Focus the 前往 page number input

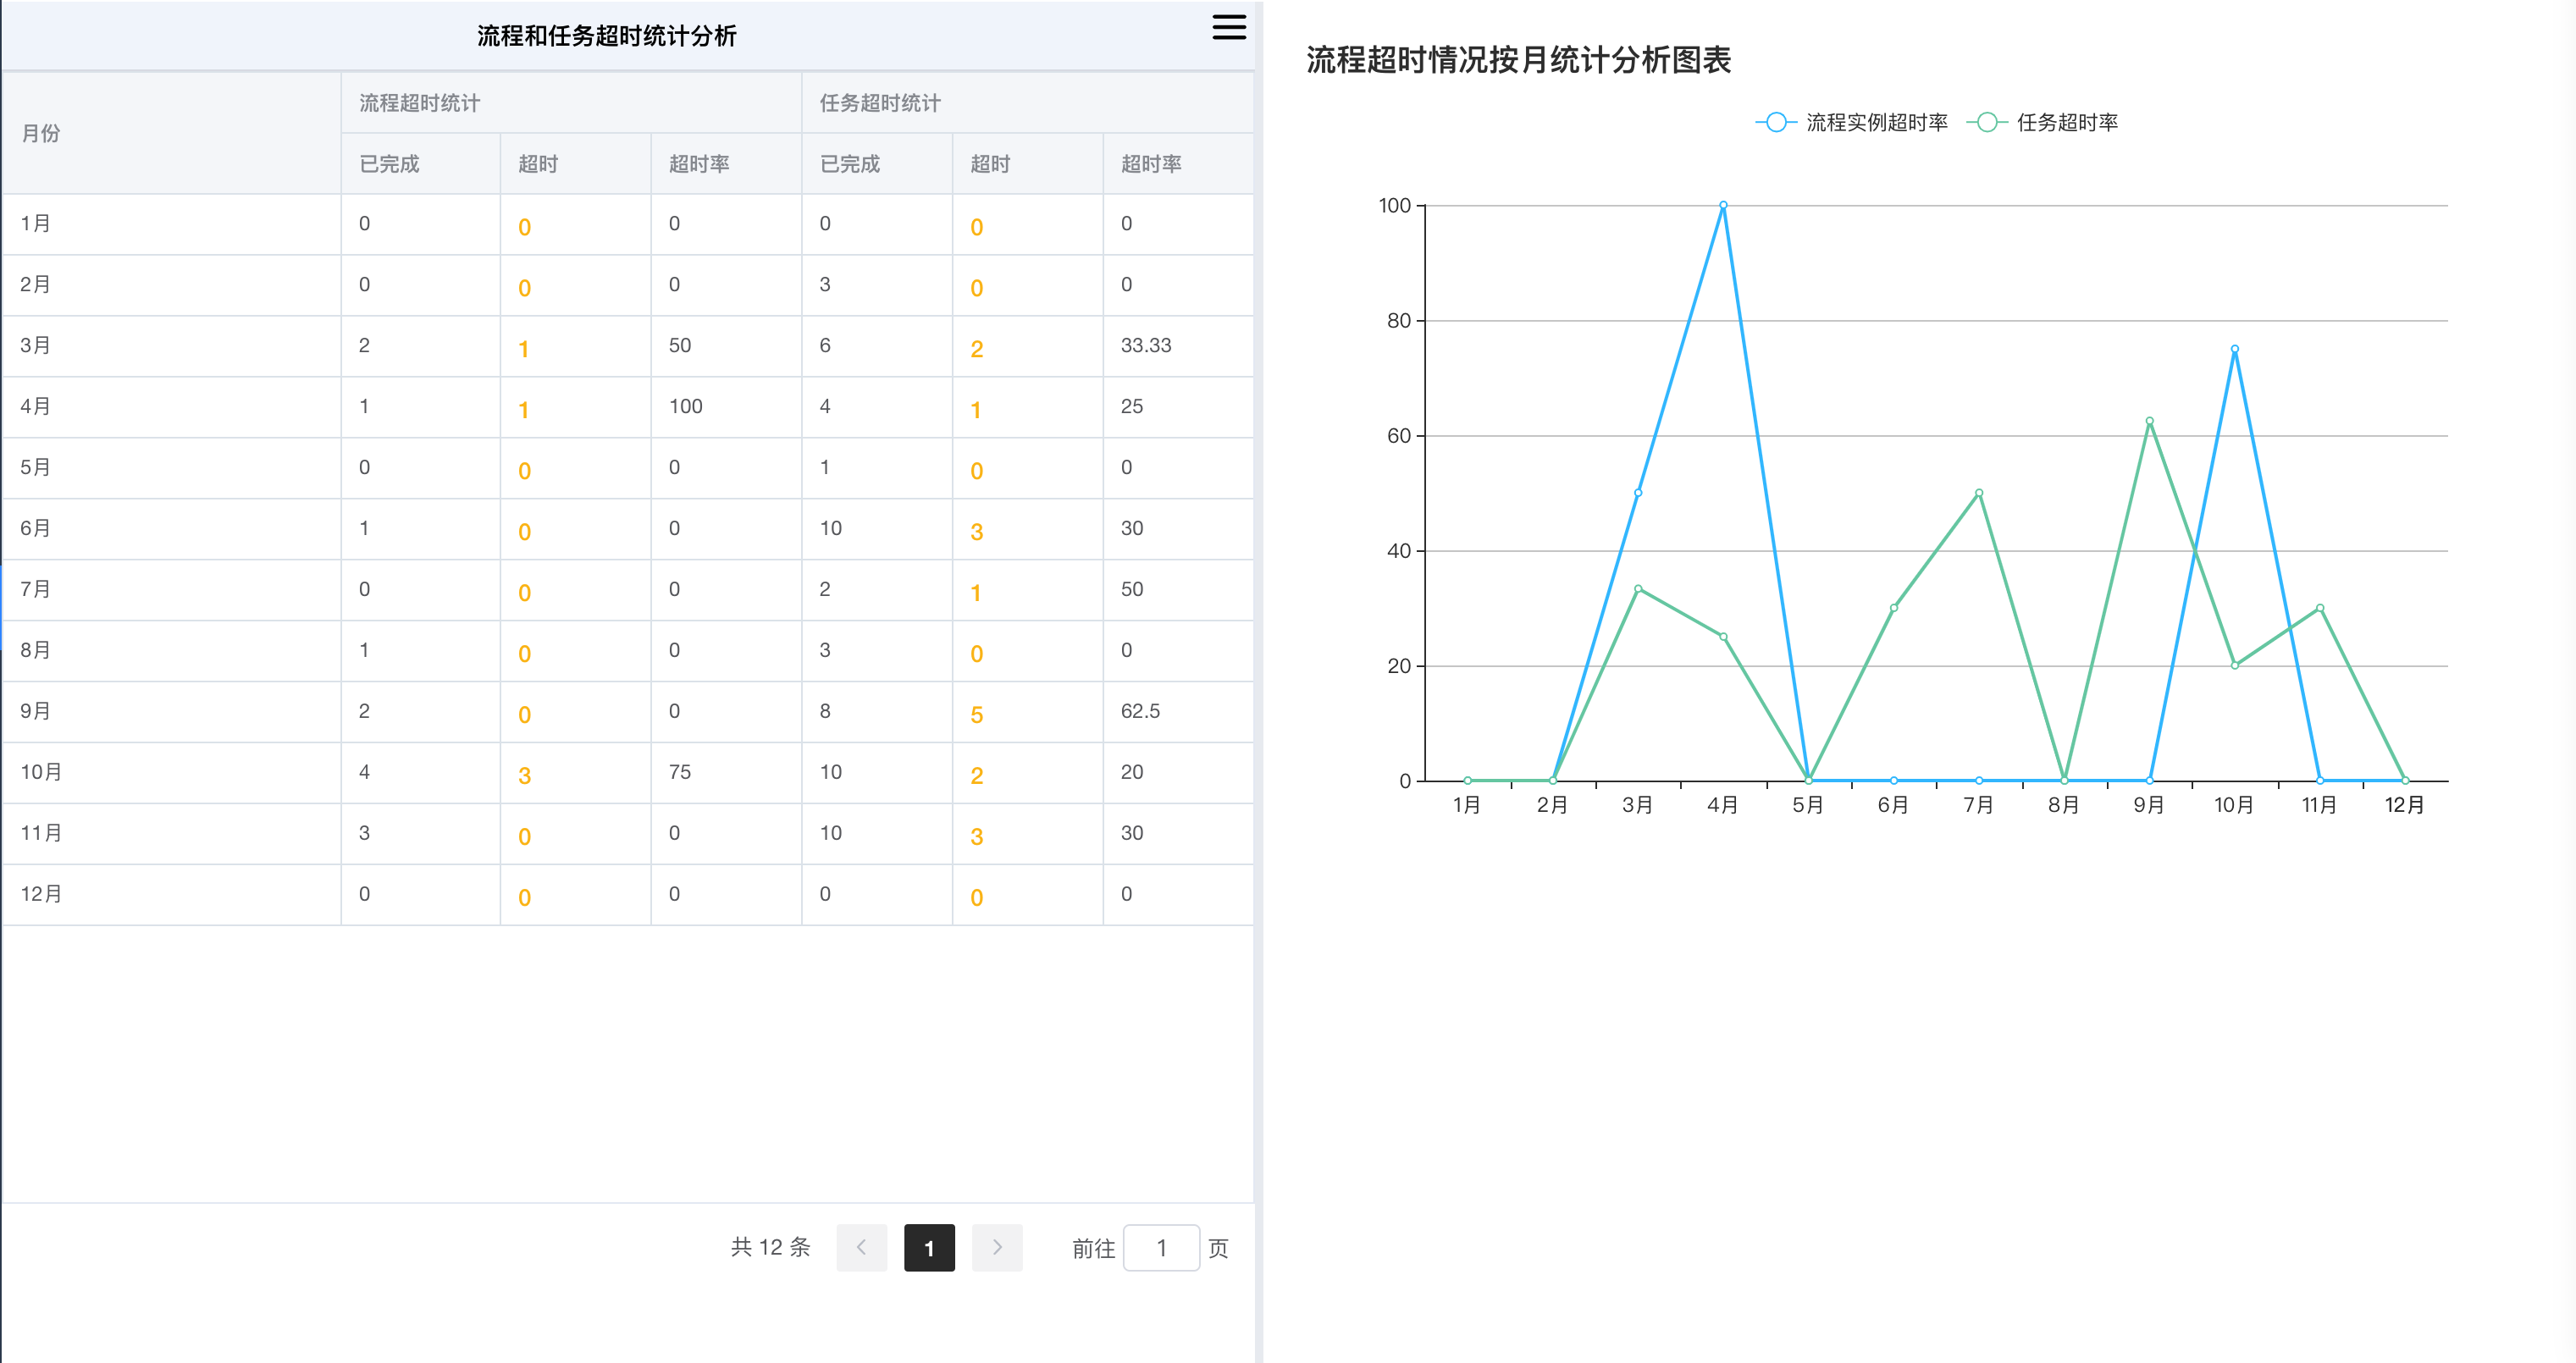1161,1247
